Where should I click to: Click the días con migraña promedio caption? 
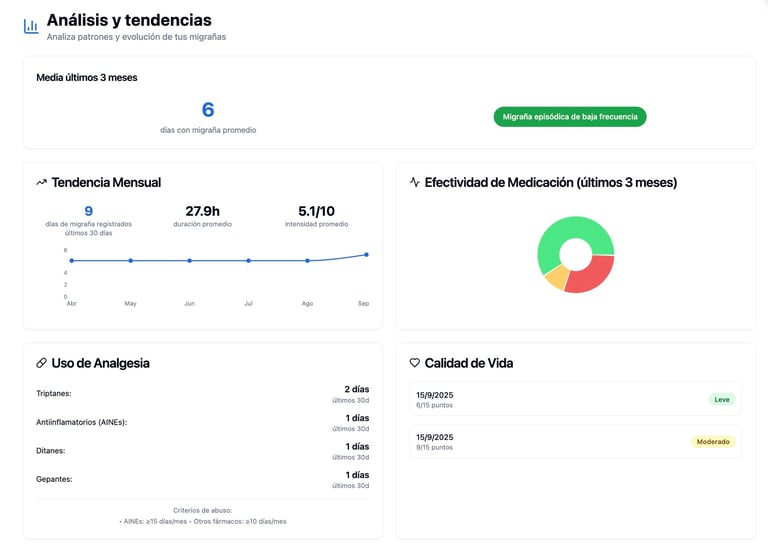(208, 130)
